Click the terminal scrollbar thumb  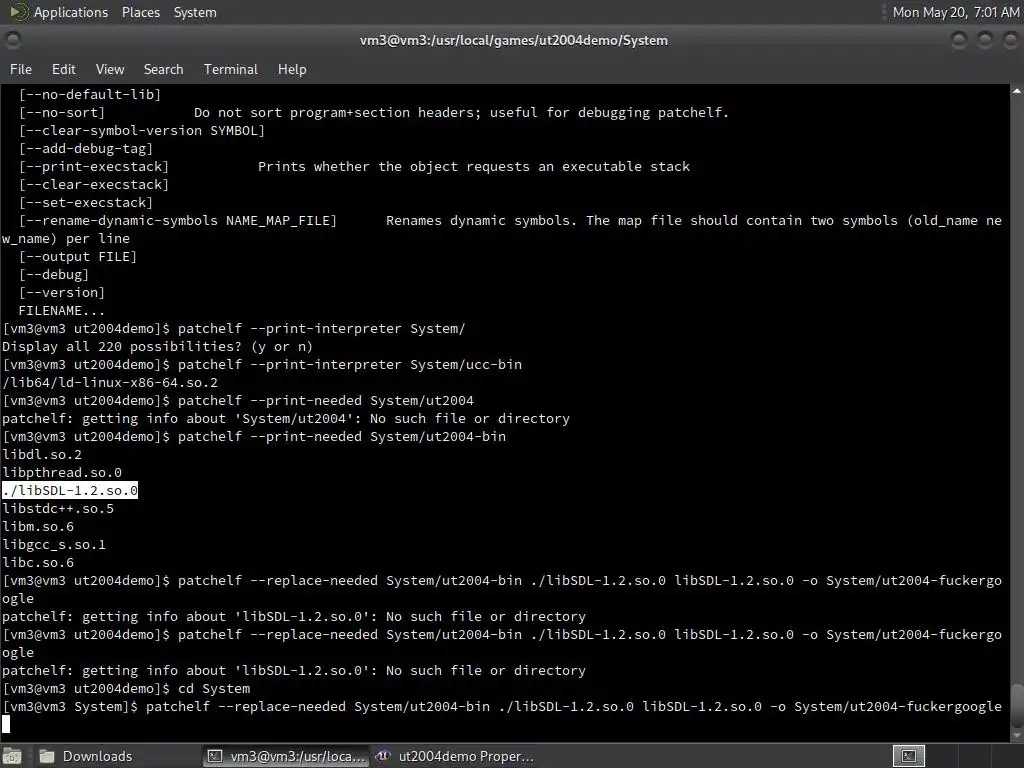click(x=1017, y=705)
